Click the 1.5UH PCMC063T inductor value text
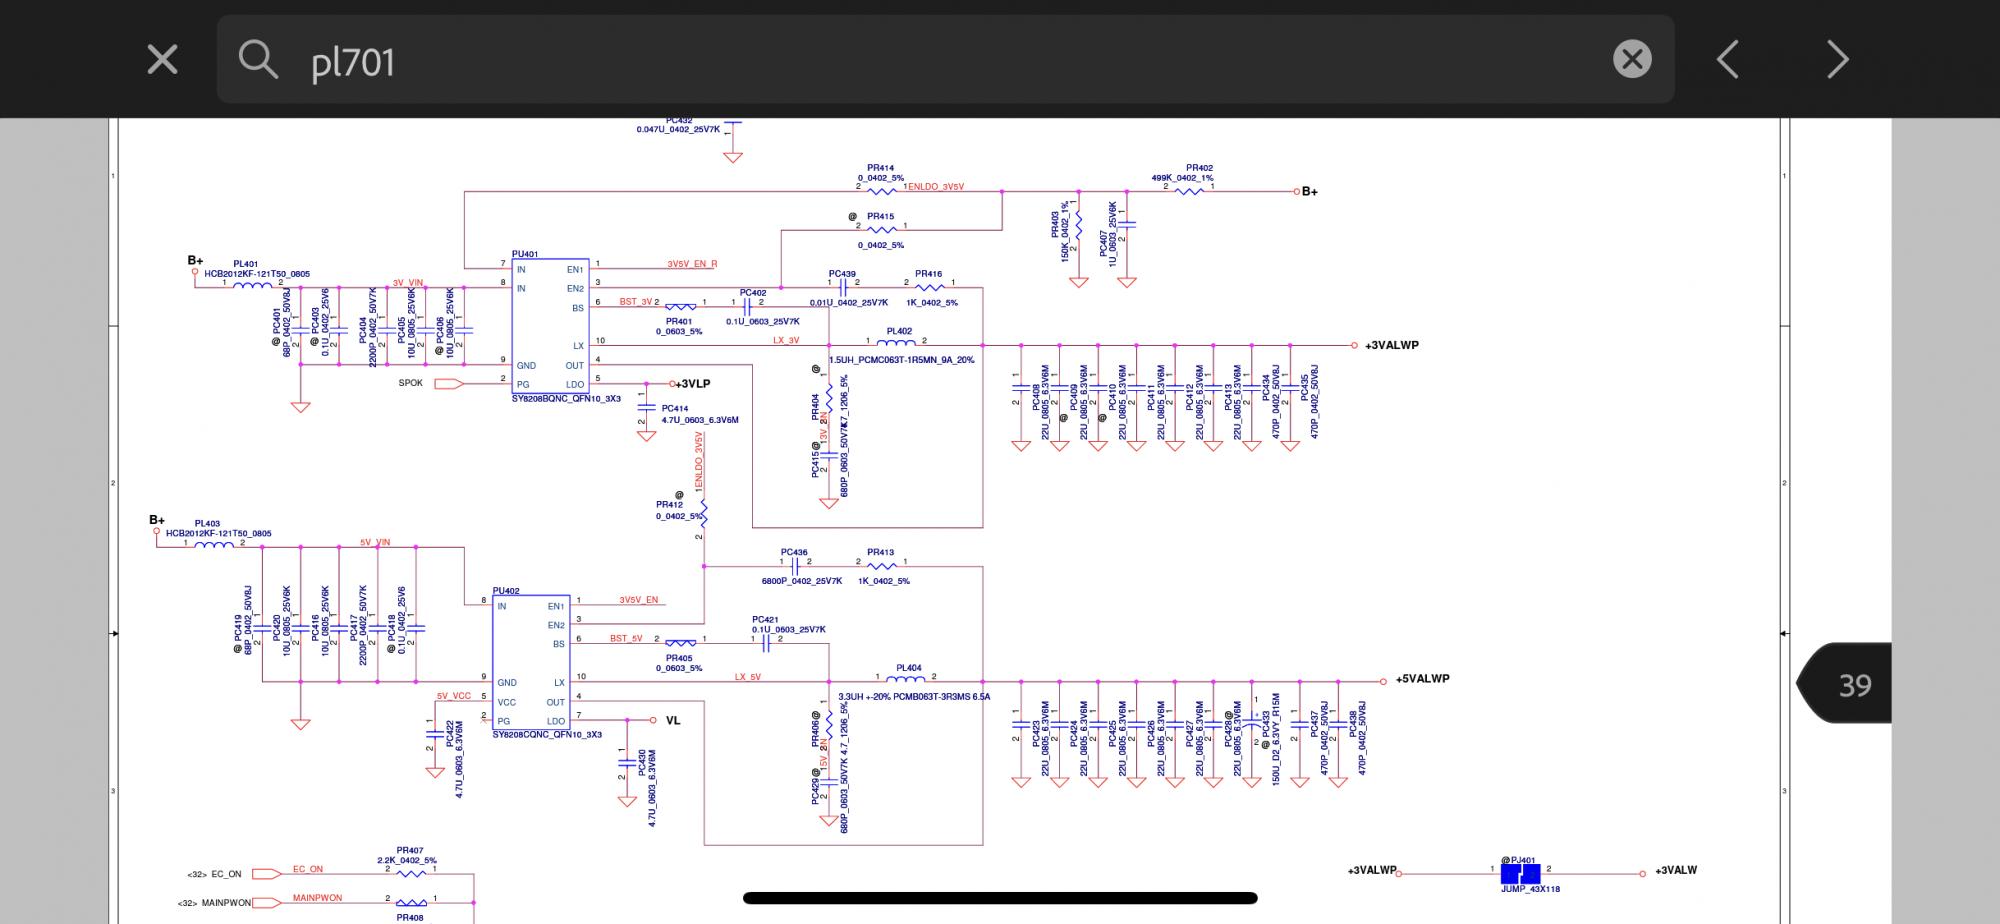 pyautogui.click(x=902, y=360)
